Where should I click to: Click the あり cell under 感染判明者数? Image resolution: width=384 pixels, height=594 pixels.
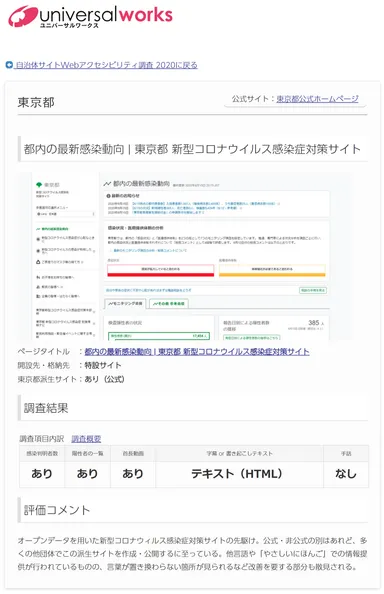pos(42,474)
